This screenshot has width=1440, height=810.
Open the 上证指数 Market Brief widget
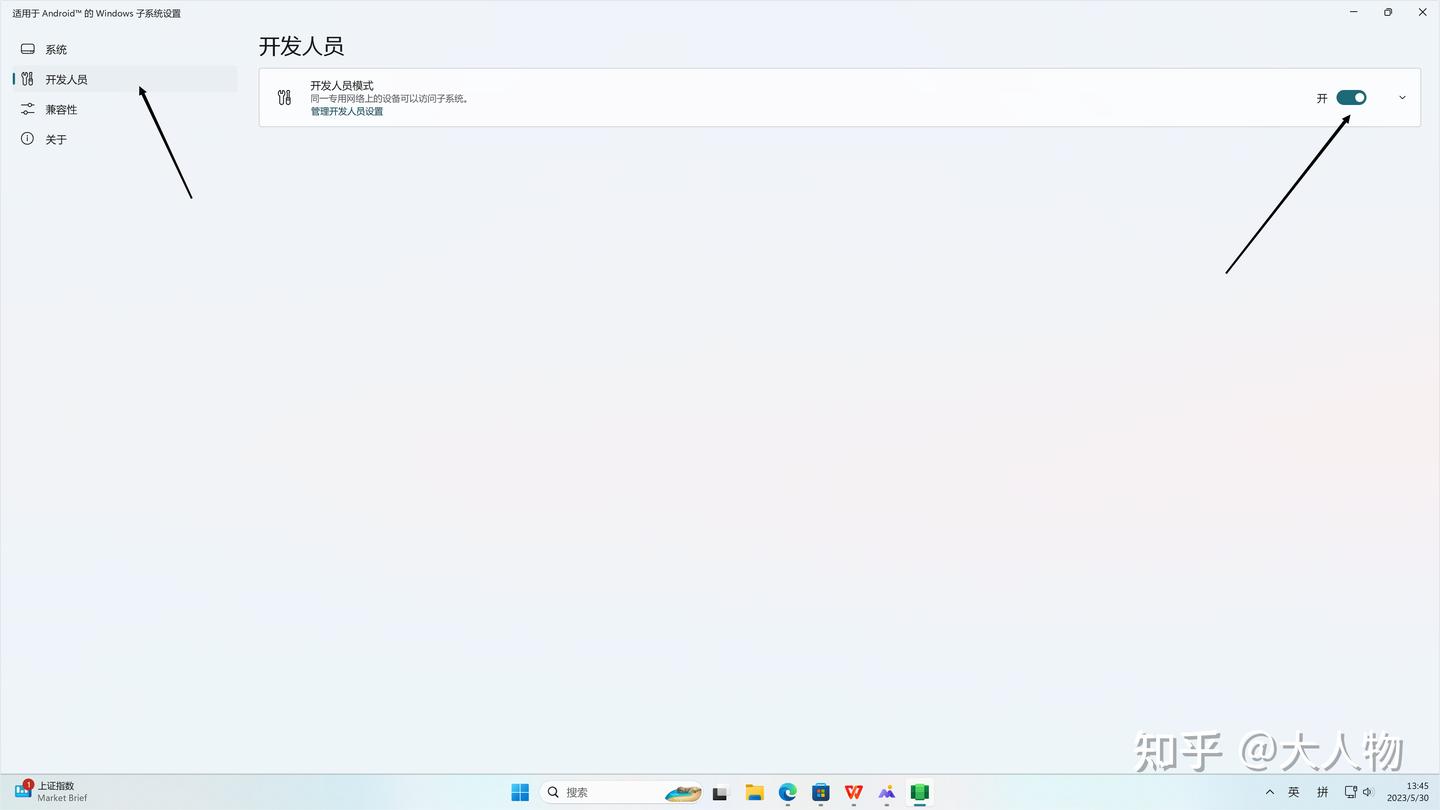(x=52, y=792)
